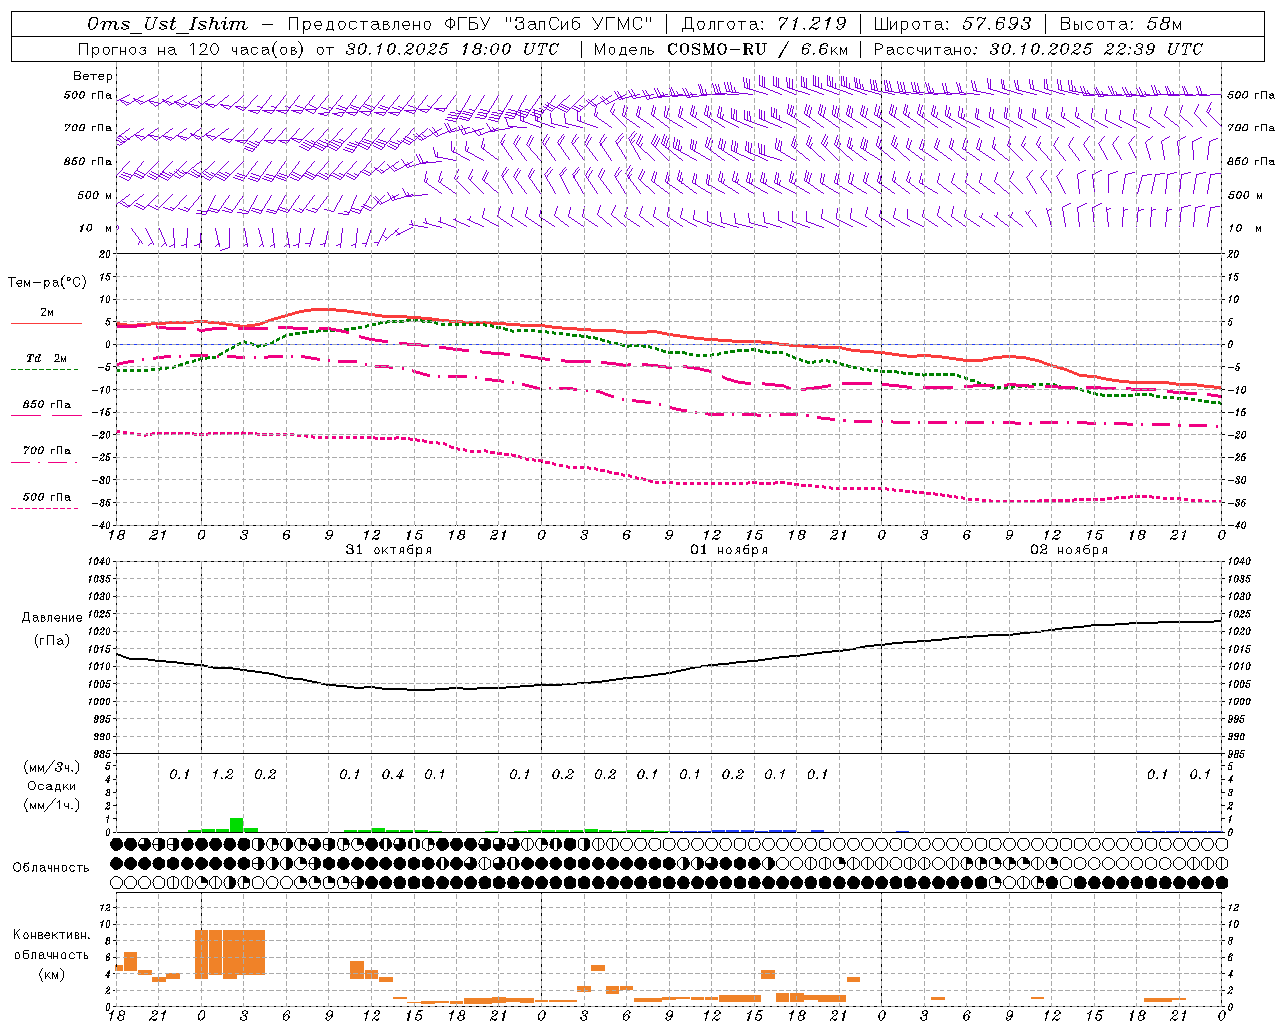Image resolution: width=1280 pixels, height=1024 pixels.
Task: Select the latitude value "Широта: 57.693"
Action: [x=953, y=24]
